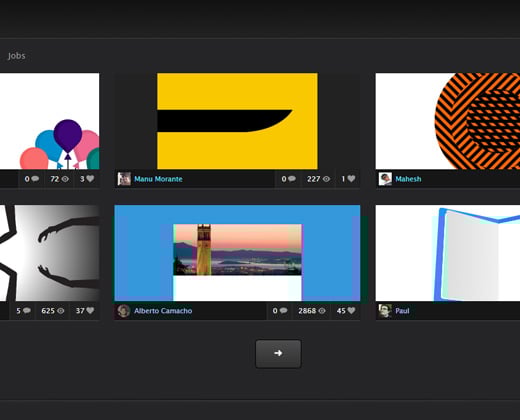Click views eye icon showing 625
The width and height of the screenshot is (520, 420).
(61, 311)
